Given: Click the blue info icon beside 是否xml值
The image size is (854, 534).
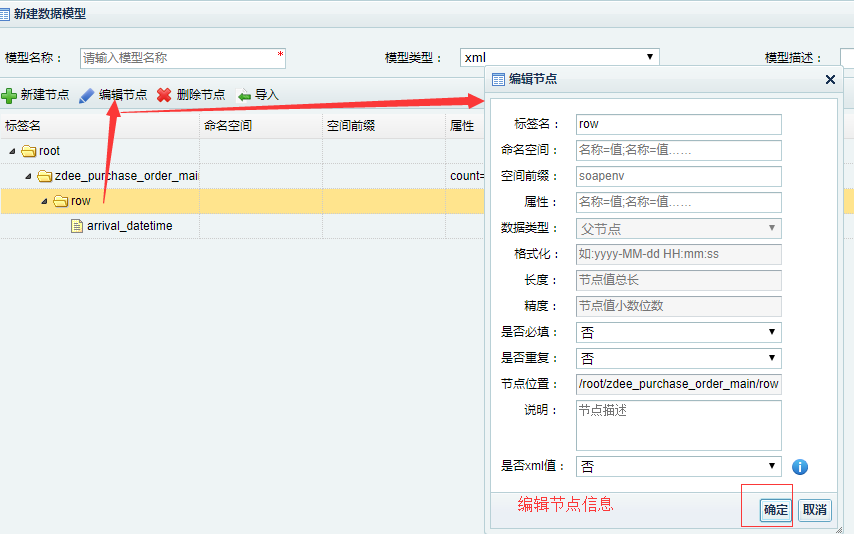Looking at the screenshot, I should coord(799,467).
